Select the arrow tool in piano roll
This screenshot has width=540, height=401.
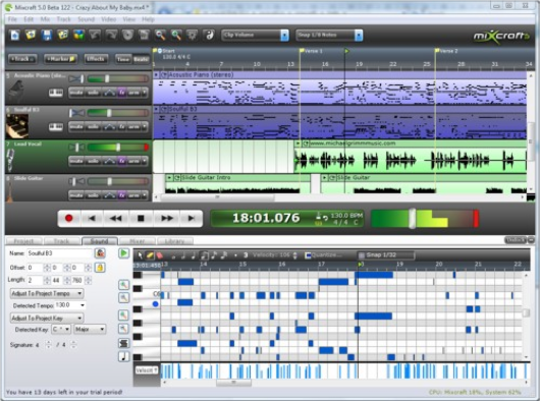coord(141,255)
